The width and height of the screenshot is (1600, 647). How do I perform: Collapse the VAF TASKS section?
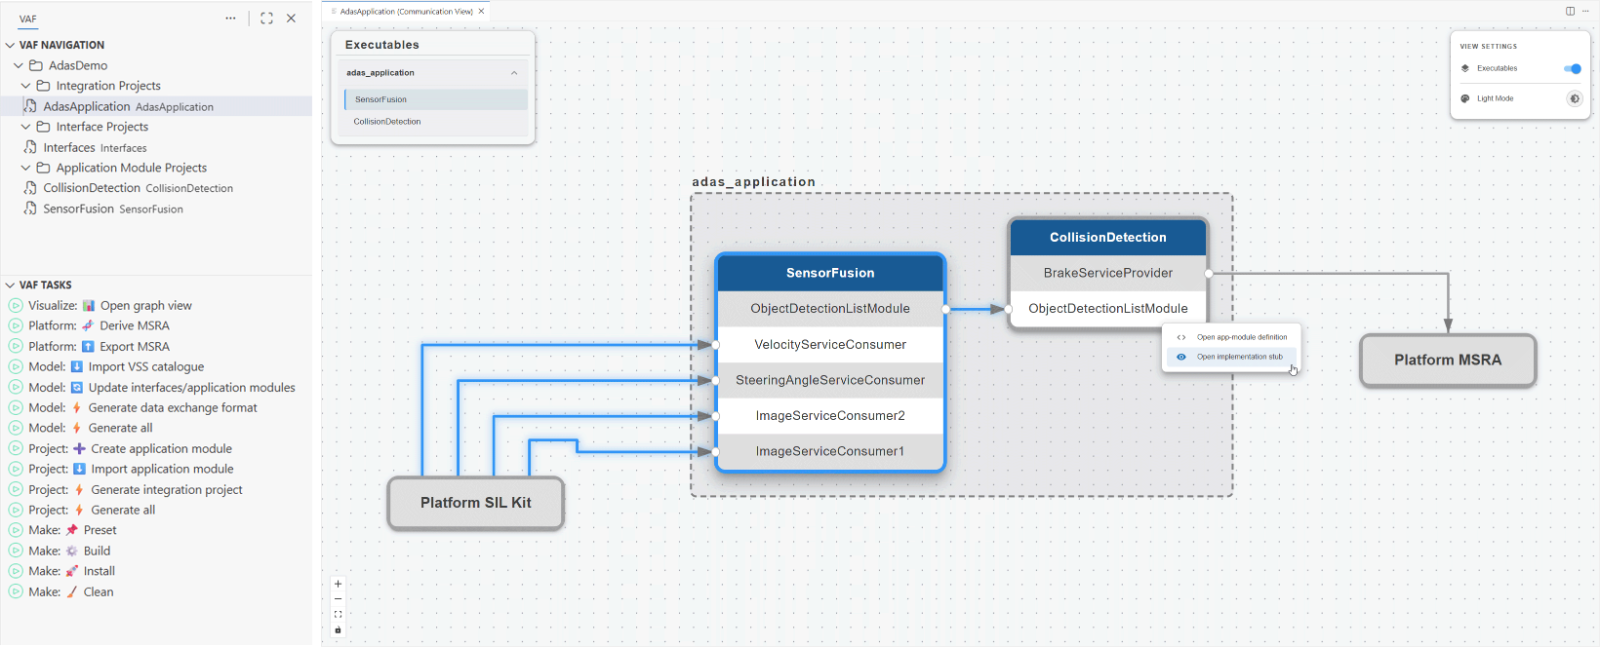pyautogui.click(x=10, y=285)
